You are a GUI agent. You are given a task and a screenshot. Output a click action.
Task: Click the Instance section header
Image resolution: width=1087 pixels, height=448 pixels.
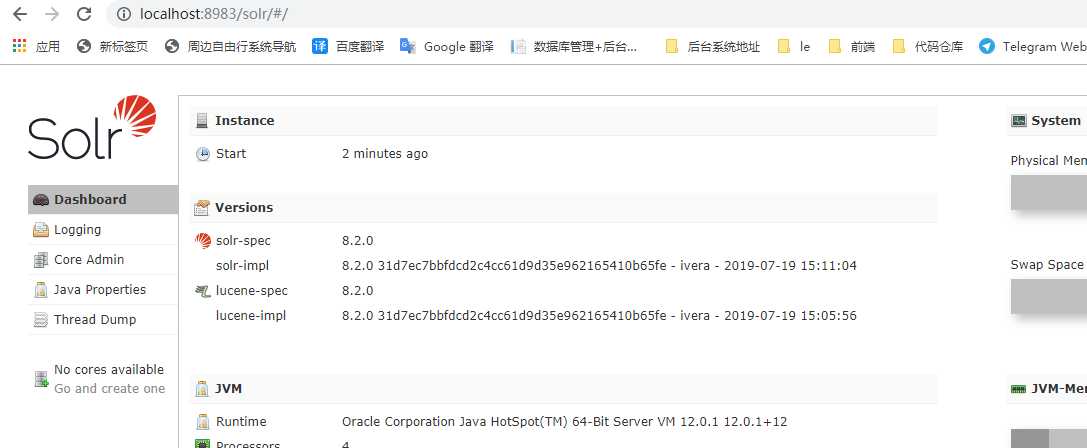[x=563, y=121]
